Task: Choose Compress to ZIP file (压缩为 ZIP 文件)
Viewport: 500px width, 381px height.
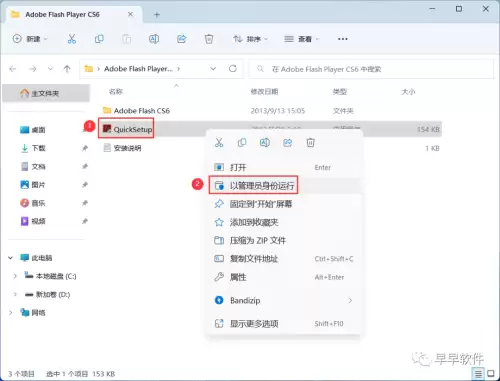Action: tap(284, 240)
